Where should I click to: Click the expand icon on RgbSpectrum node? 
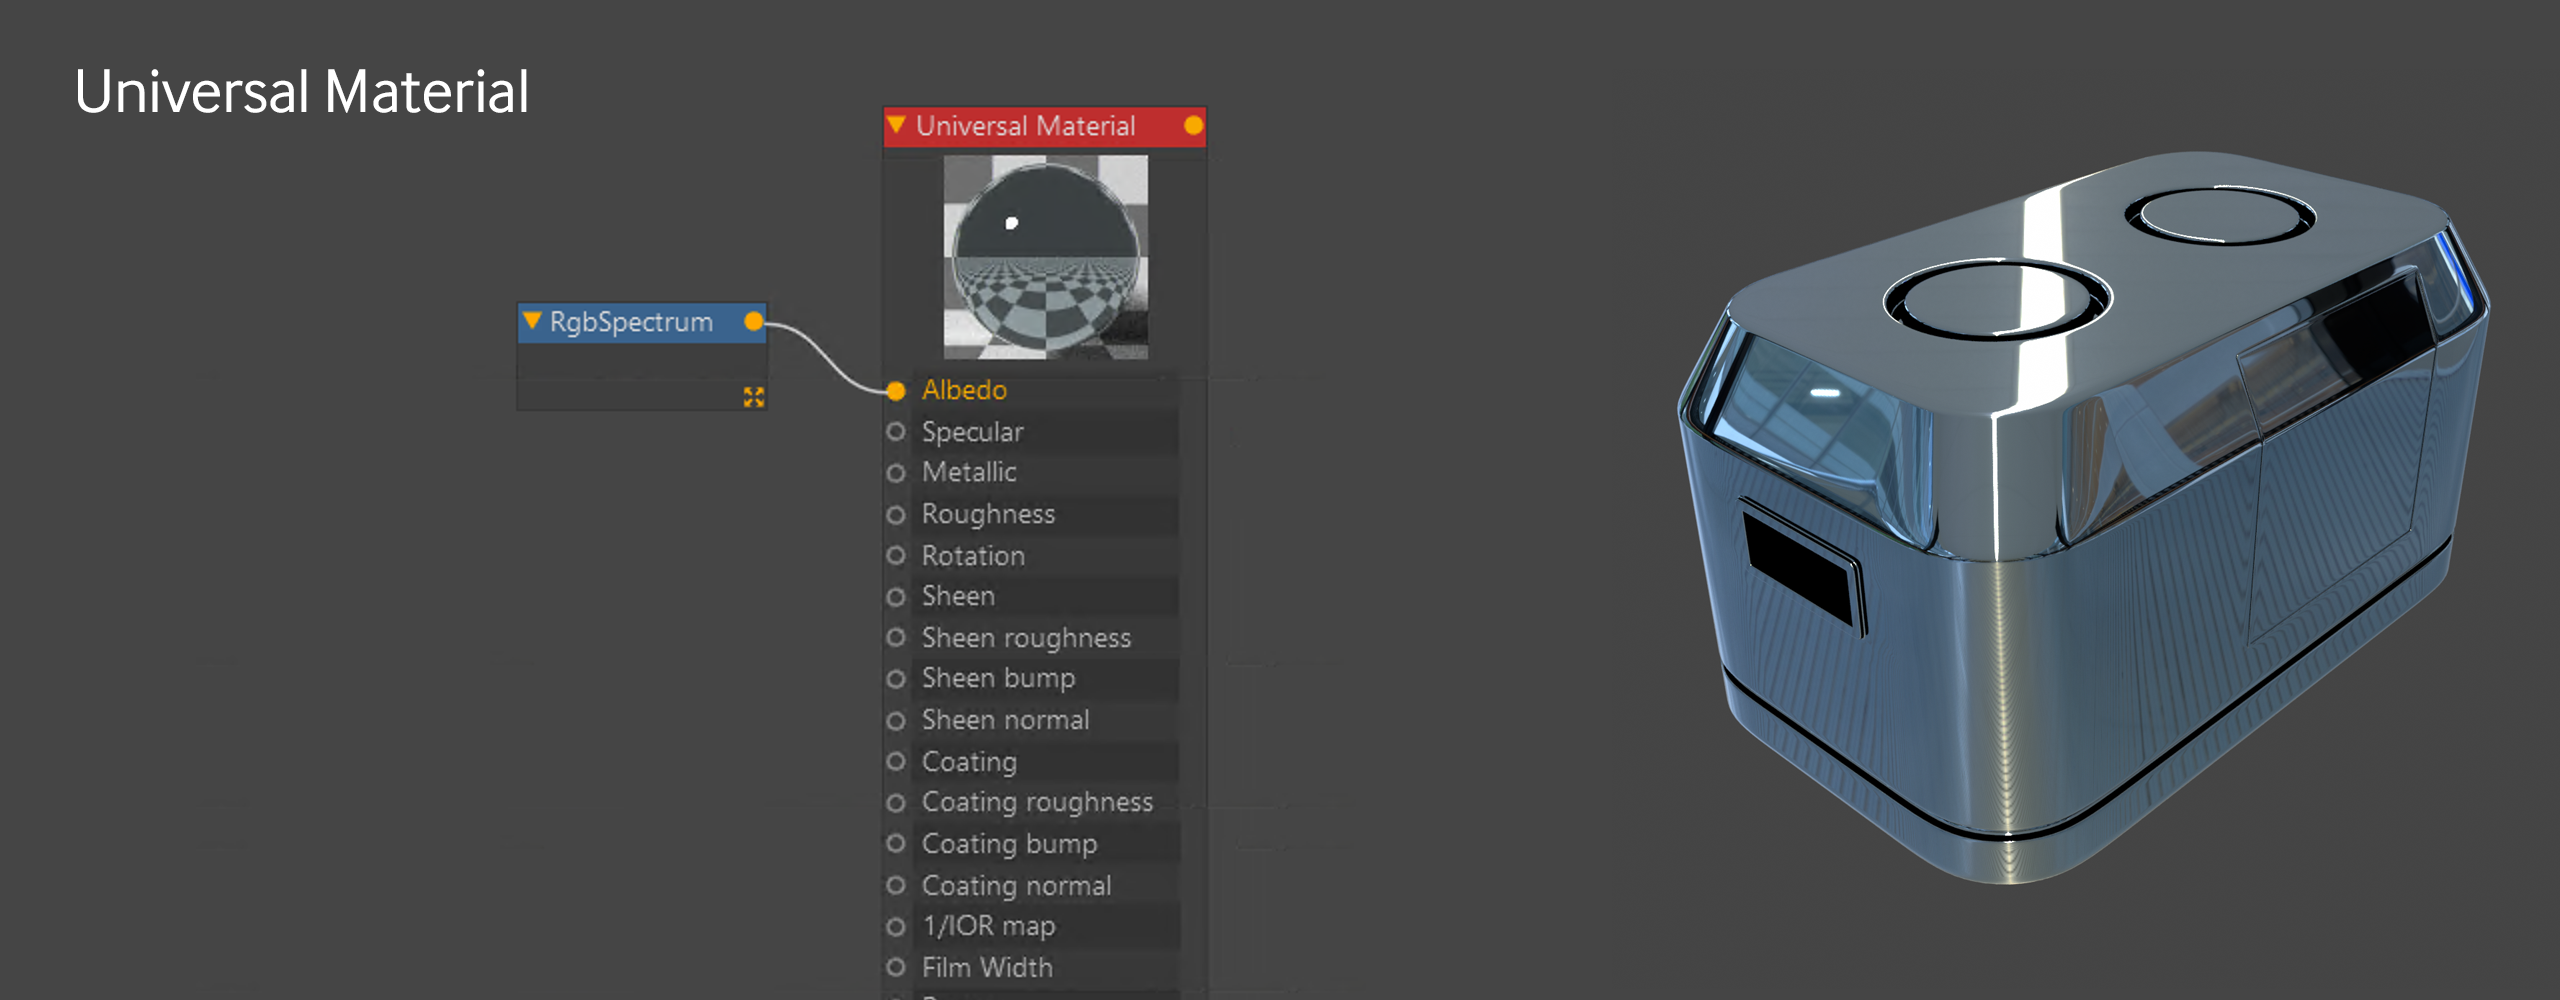click(x=753, y=397)
